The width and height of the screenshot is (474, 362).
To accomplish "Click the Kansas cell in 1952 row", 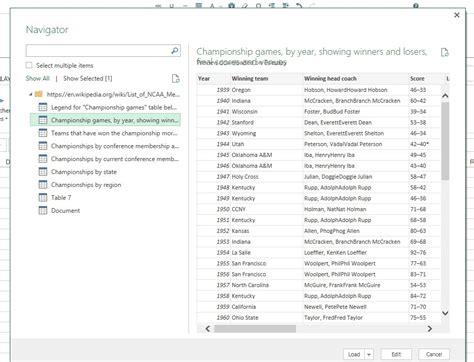I will (266, 231).
